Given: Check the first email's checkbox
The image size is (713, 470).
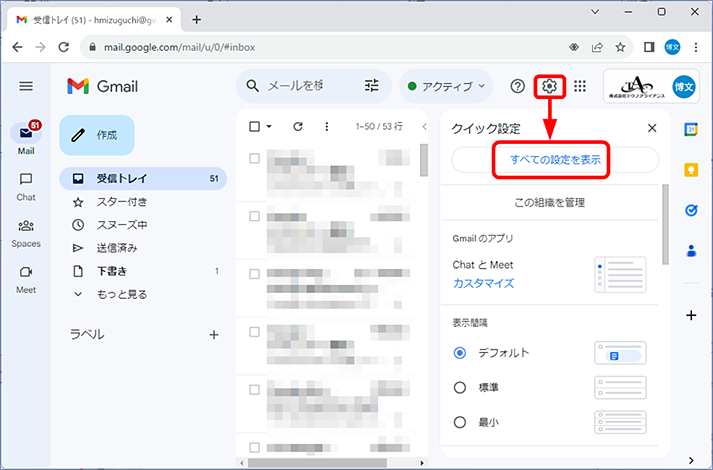Looking at the screenshot, I should [255, 158].
